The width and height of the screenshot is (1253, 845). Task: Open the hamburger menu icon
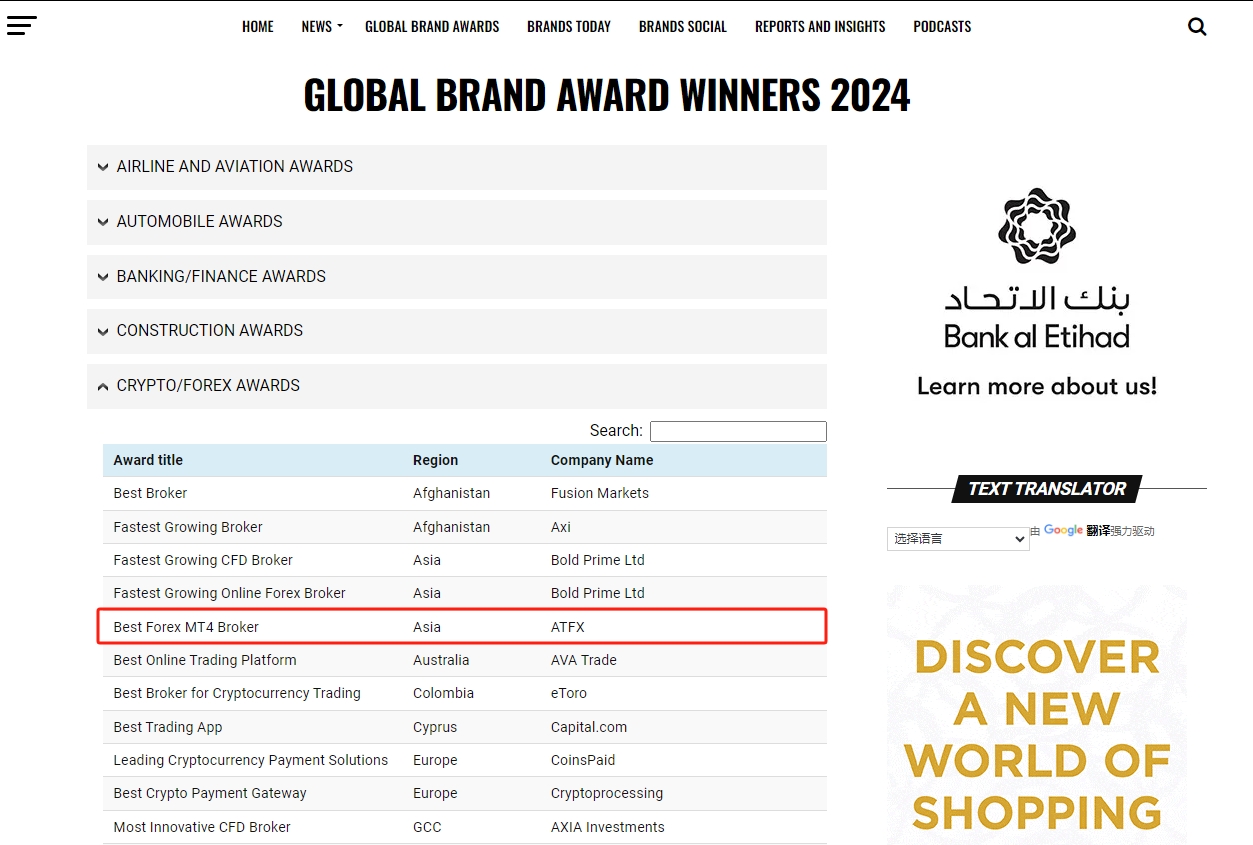(21, 26)
